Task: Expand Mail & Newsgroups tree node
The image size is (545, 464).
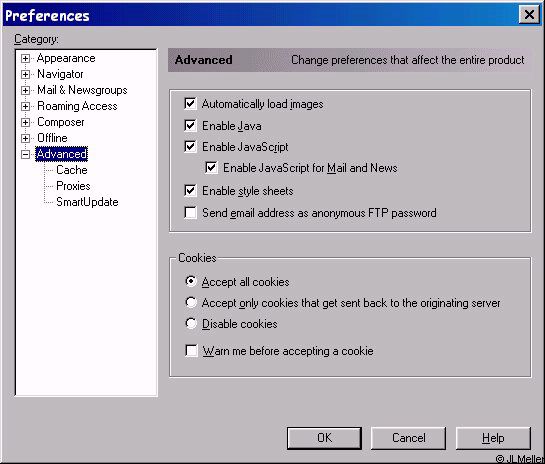Action: [25, 90]
